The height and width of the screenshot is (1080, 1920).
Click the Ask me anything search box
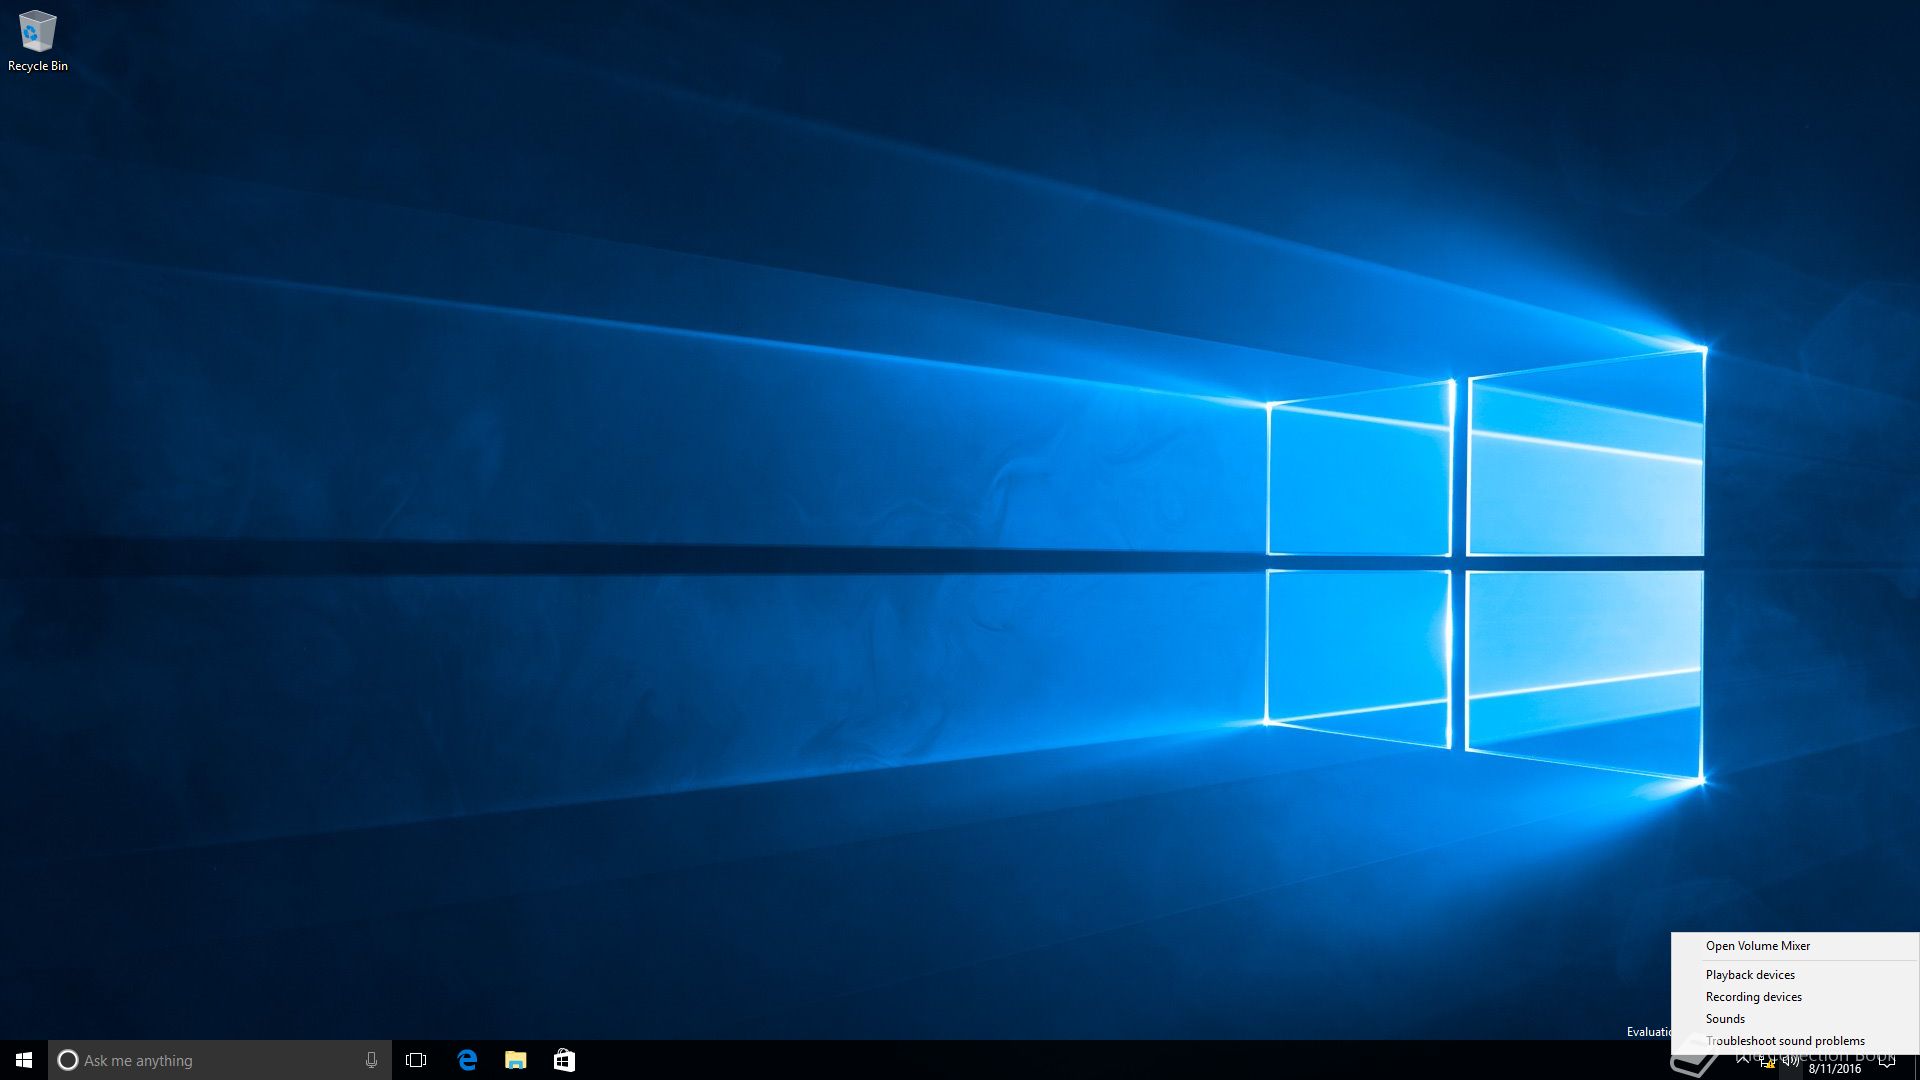220,1060
